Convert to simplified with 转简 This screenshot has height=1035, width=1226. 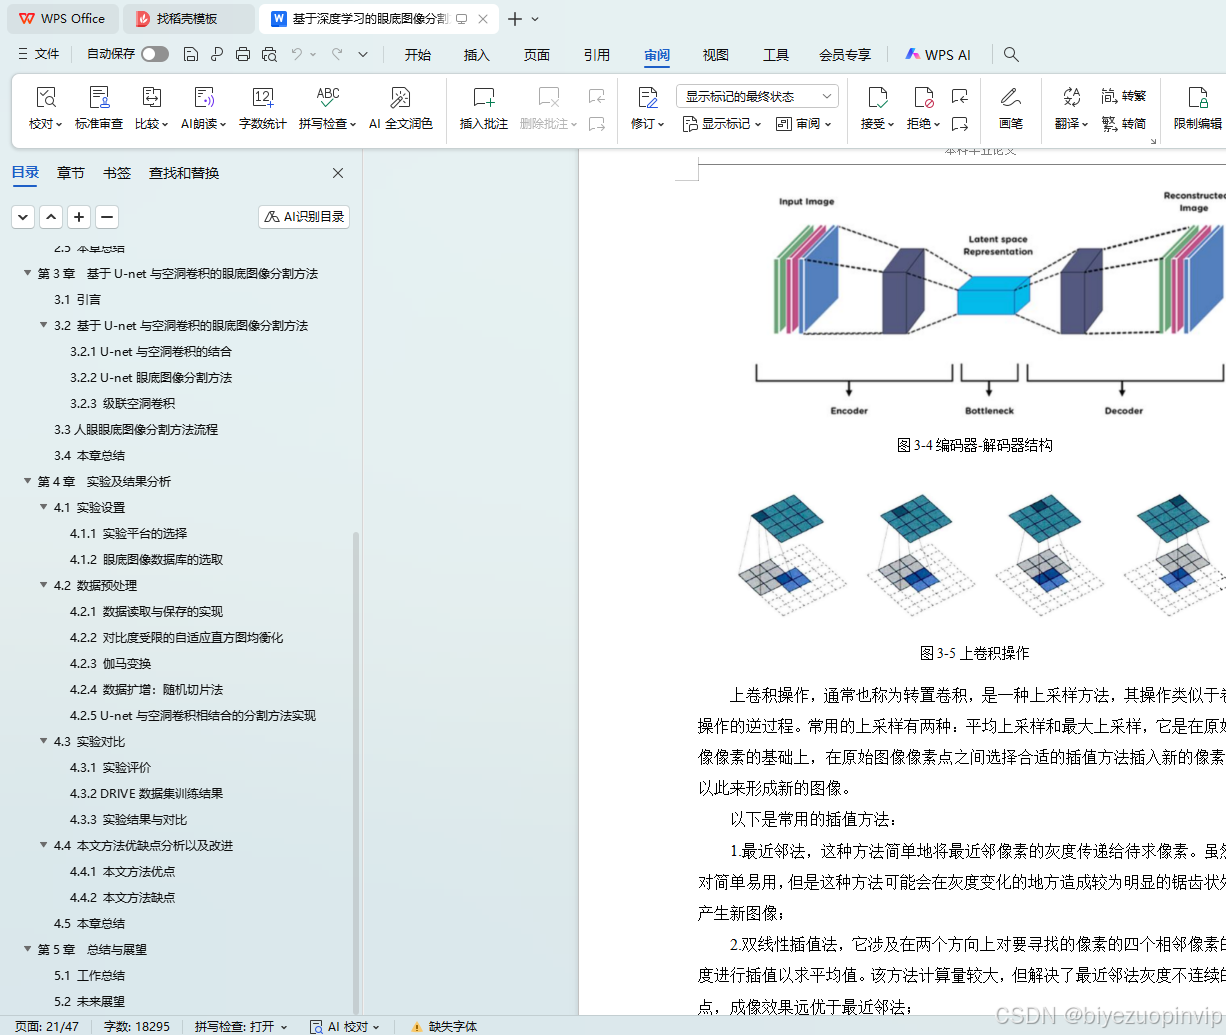pyautogui.click(x=1124, y=124)
